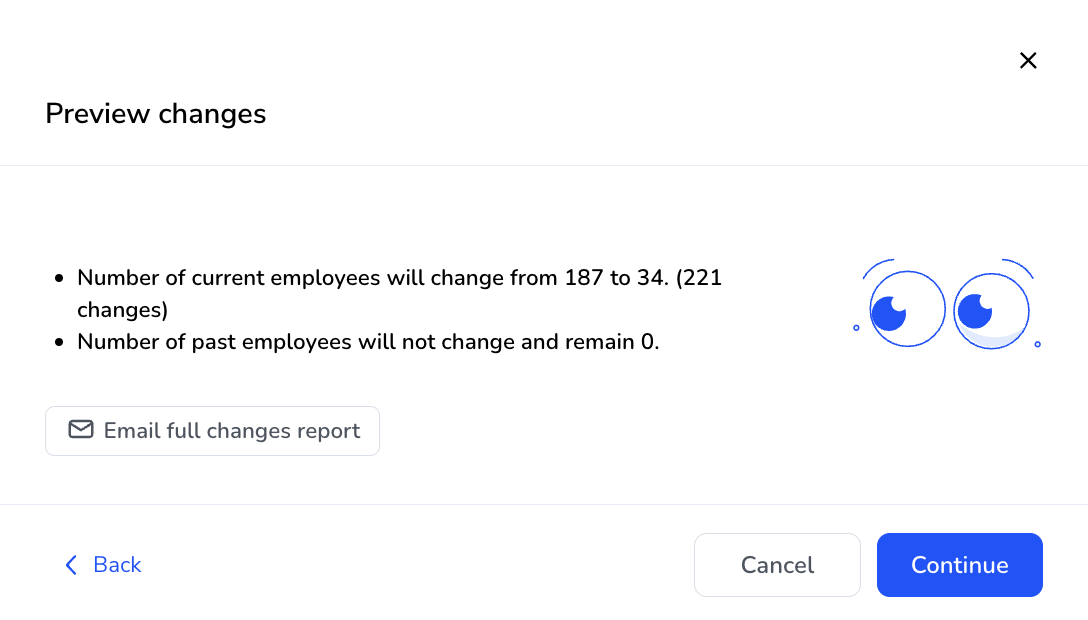Click the curved eyebrow above left eye
This screenshot has height=620, width=1088.
pos(878,268)
